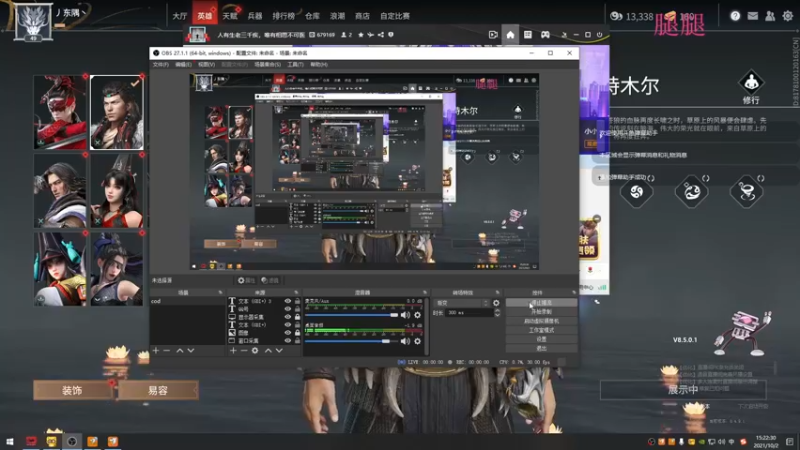Viewport: 800px width, 450px height.
Task: Click the player avatar in the game corner
Action: [x=33, y=21]
